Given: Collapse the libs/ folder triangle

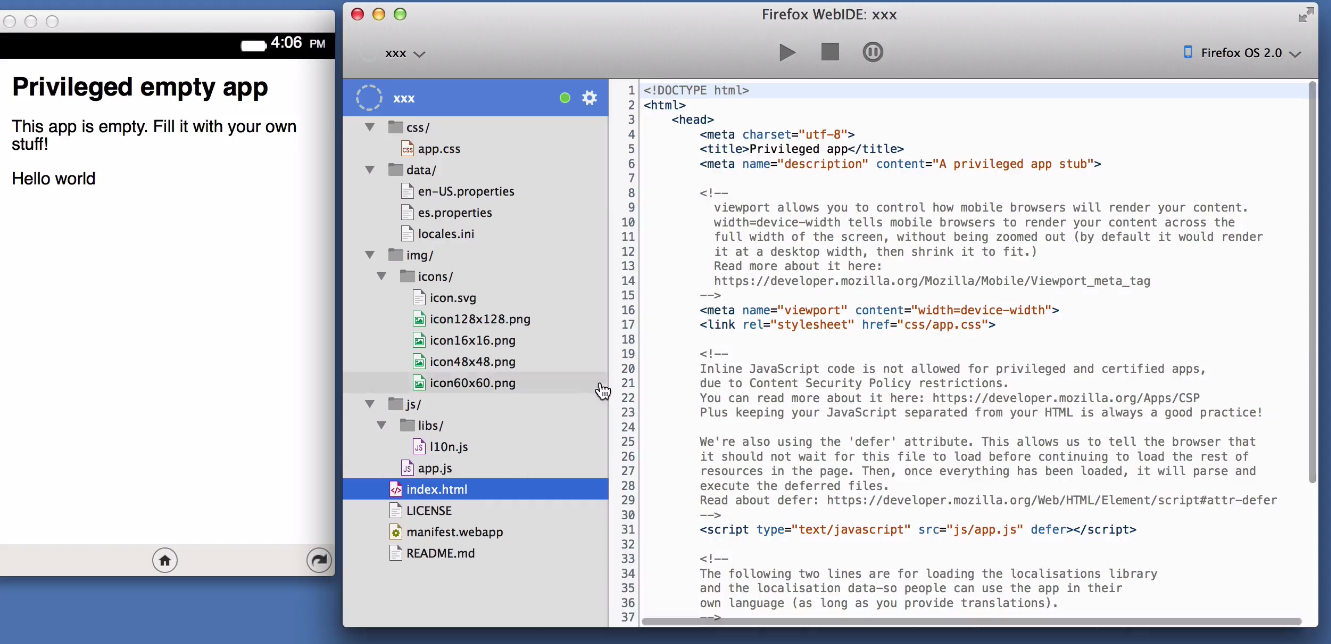Looking at the screenshot, I should pyautogui.click(x=382, y=425).
